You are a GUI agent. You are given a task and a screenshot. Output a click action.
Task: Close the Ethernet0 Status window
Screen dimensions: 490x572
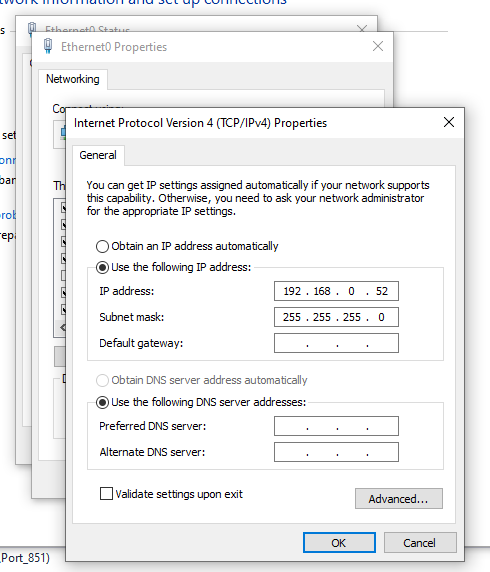[x=362, y=28]
